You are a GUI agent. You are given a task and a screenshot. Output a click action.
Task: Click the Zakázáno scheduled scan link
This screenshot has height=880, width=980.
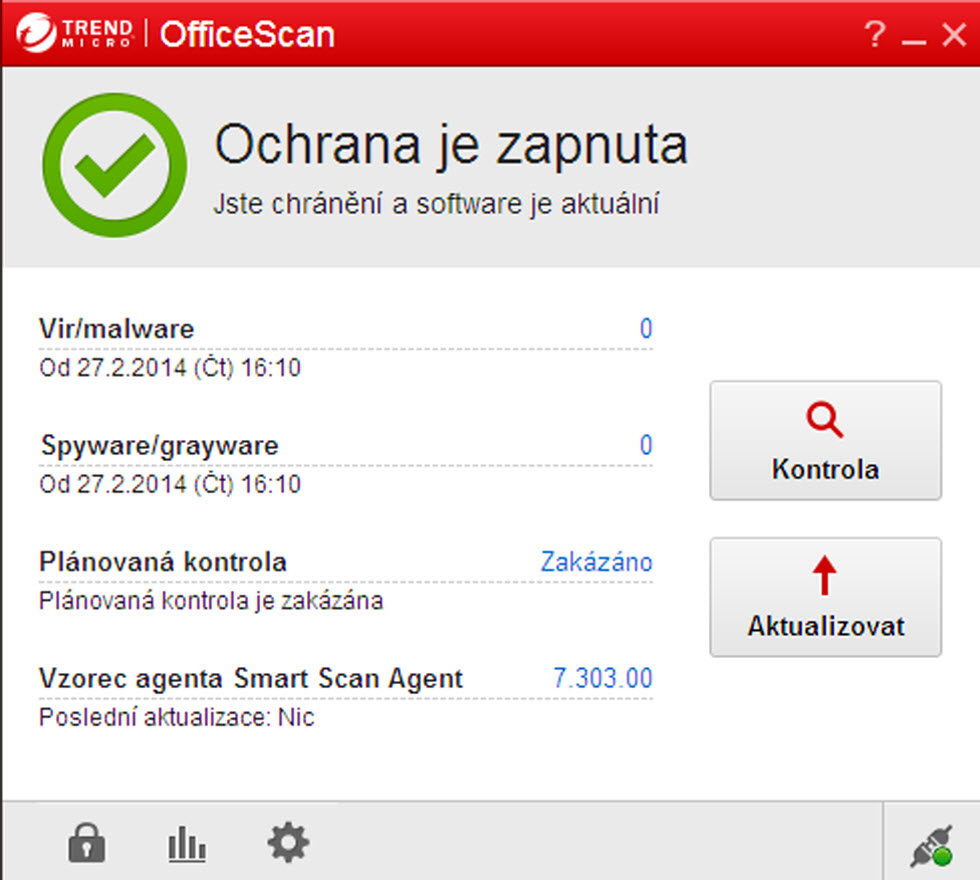[596, 562]
